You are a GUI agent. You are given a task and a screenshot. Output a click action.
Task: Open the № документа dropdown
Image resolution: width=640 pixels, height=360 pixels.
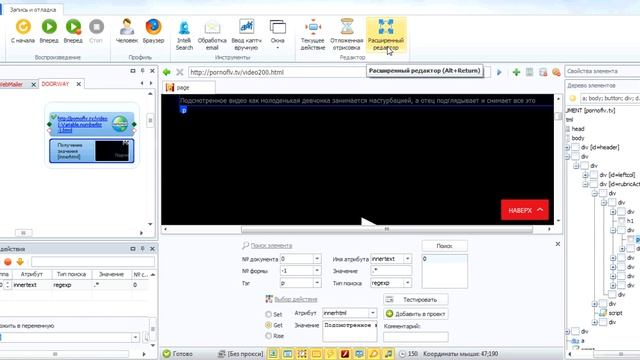pos(317,259)
